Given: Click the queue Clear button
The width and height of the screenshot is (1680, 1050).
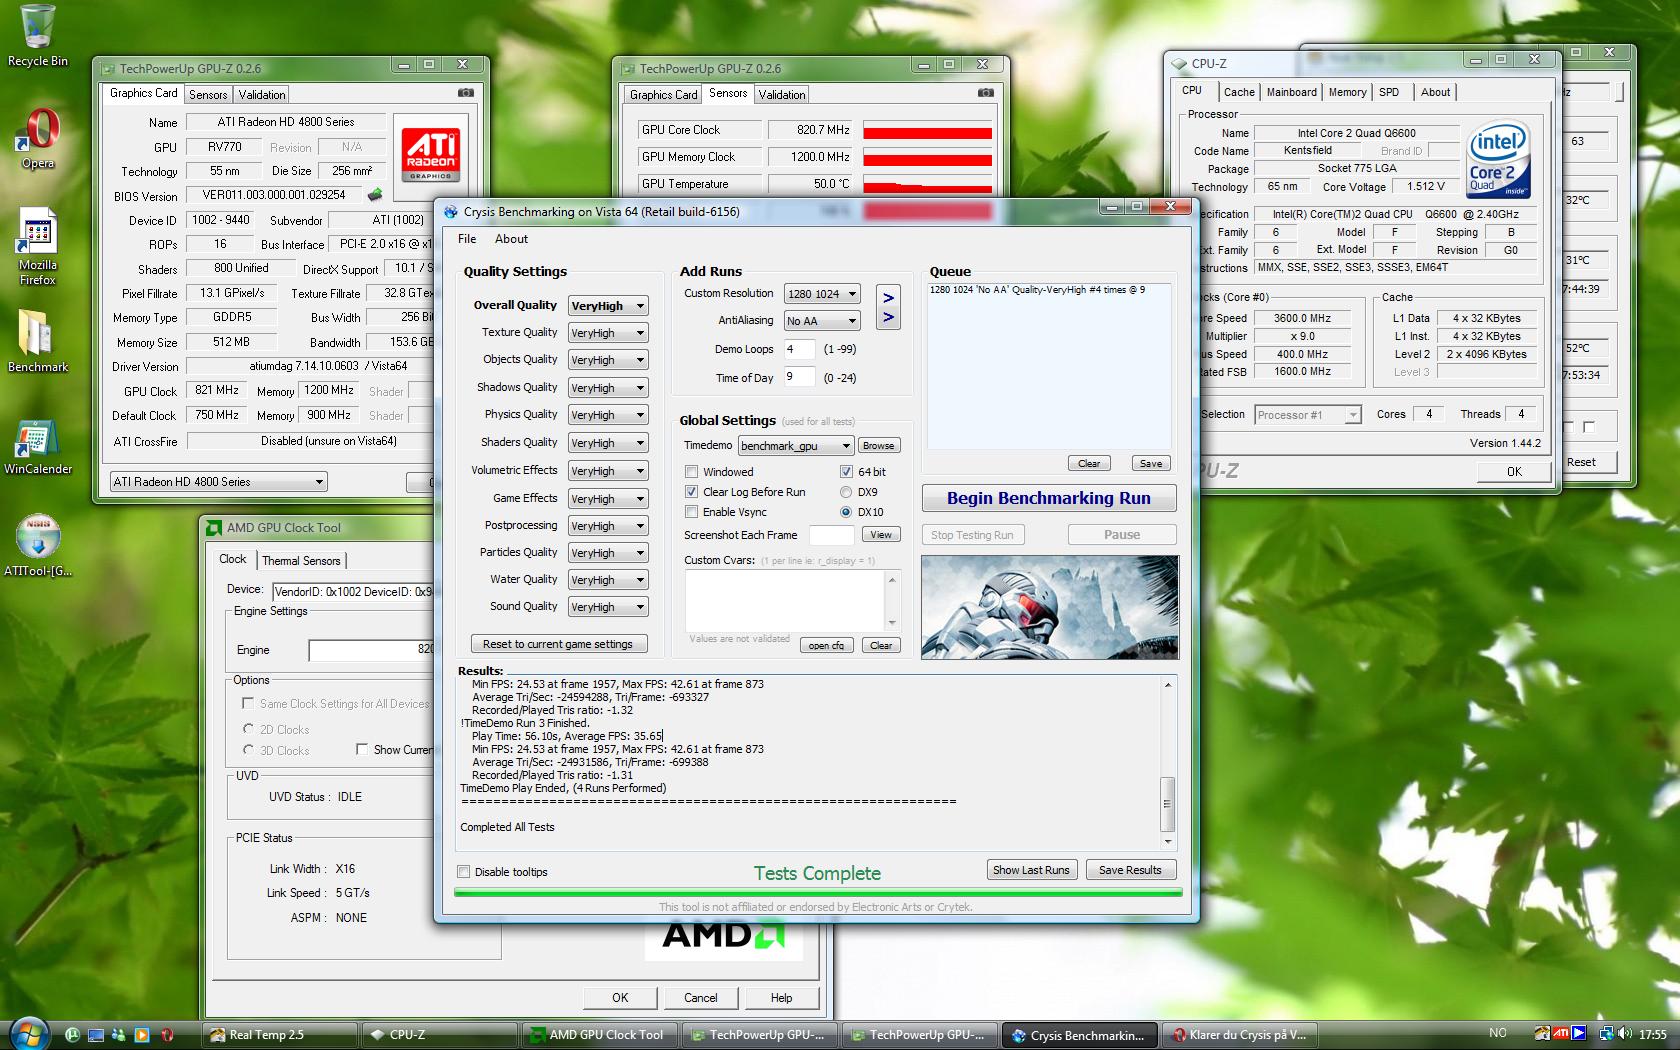Looking at the screenshot, I should [x=1089, y=463].
